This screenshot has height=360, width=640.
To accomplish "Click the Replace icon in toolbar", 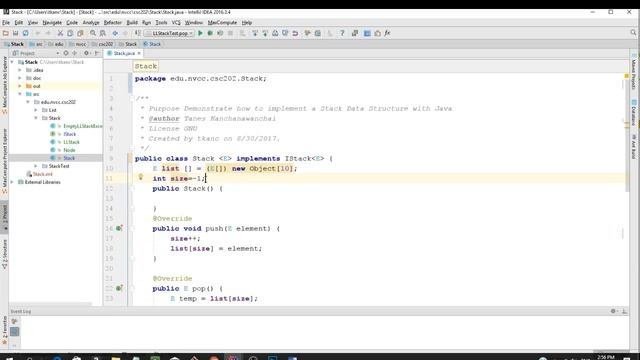I will 103,33.
